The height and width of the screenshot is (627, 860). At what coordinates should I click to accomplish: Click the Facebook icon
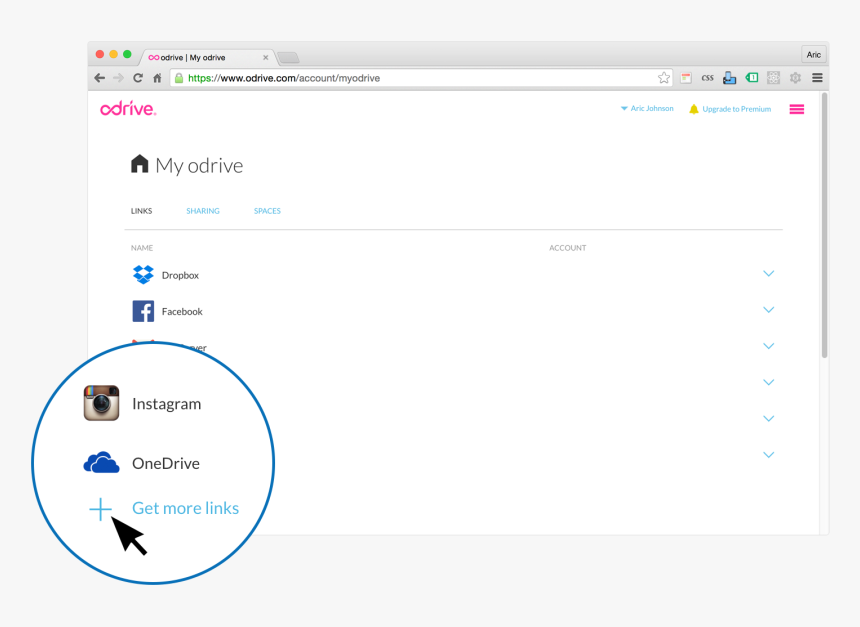[143, 311]
